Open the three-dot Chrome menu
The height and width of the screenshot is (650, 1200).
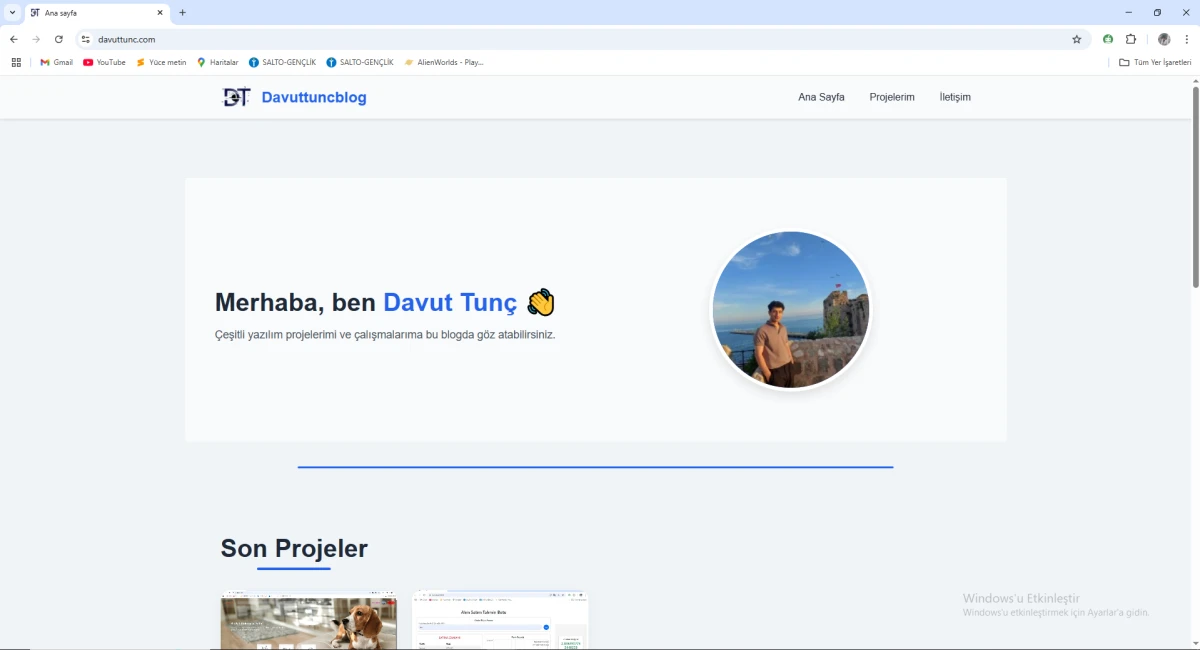[1187, 39]
